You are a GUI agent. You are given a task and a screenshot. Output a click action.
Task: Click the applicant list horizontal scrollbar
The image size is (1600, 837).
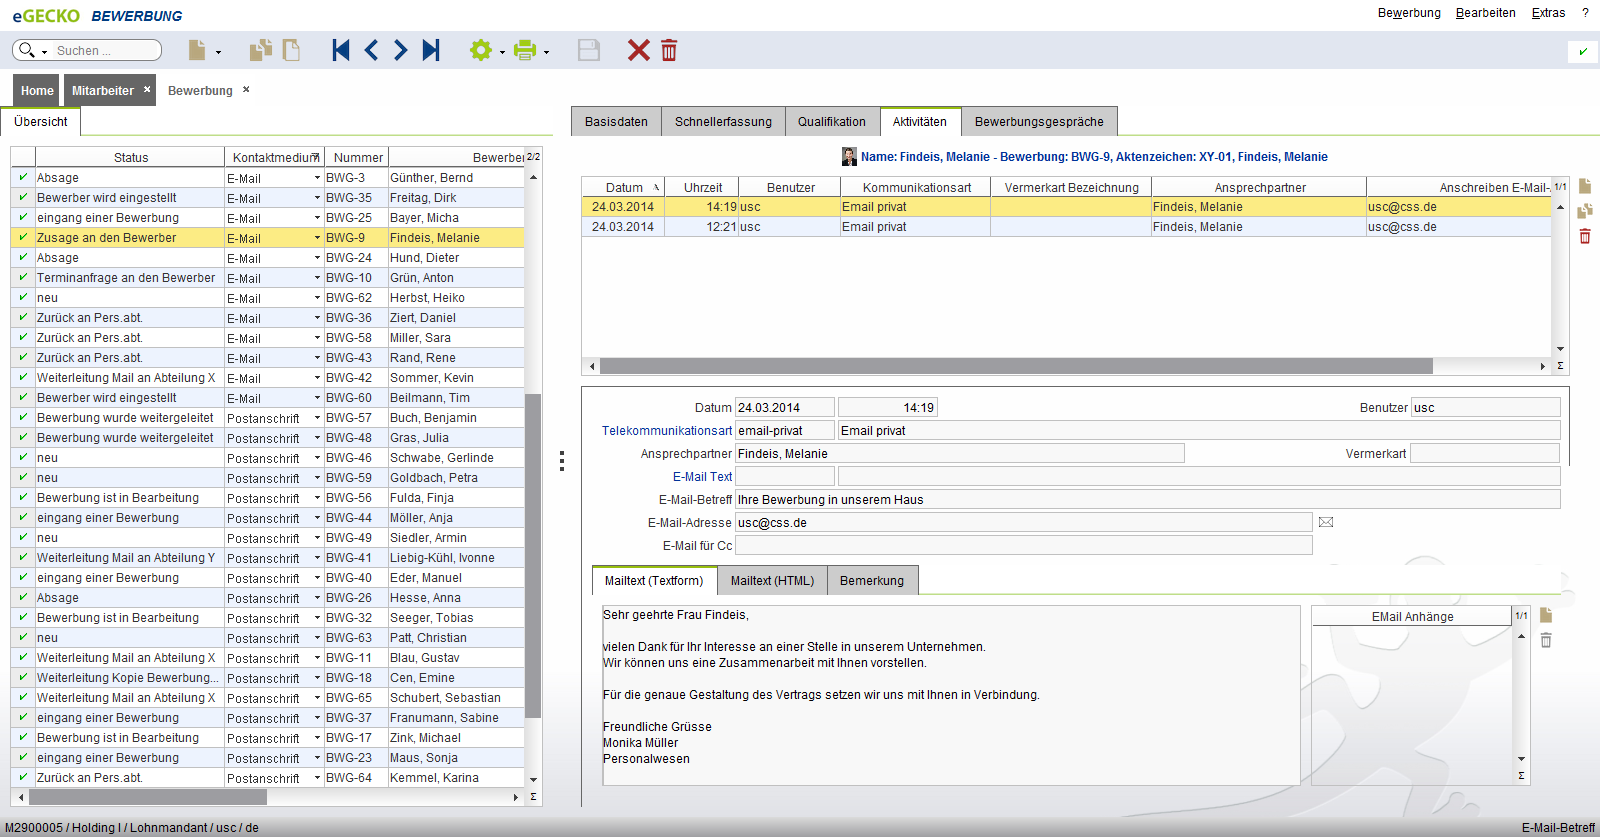click(147, 797)
